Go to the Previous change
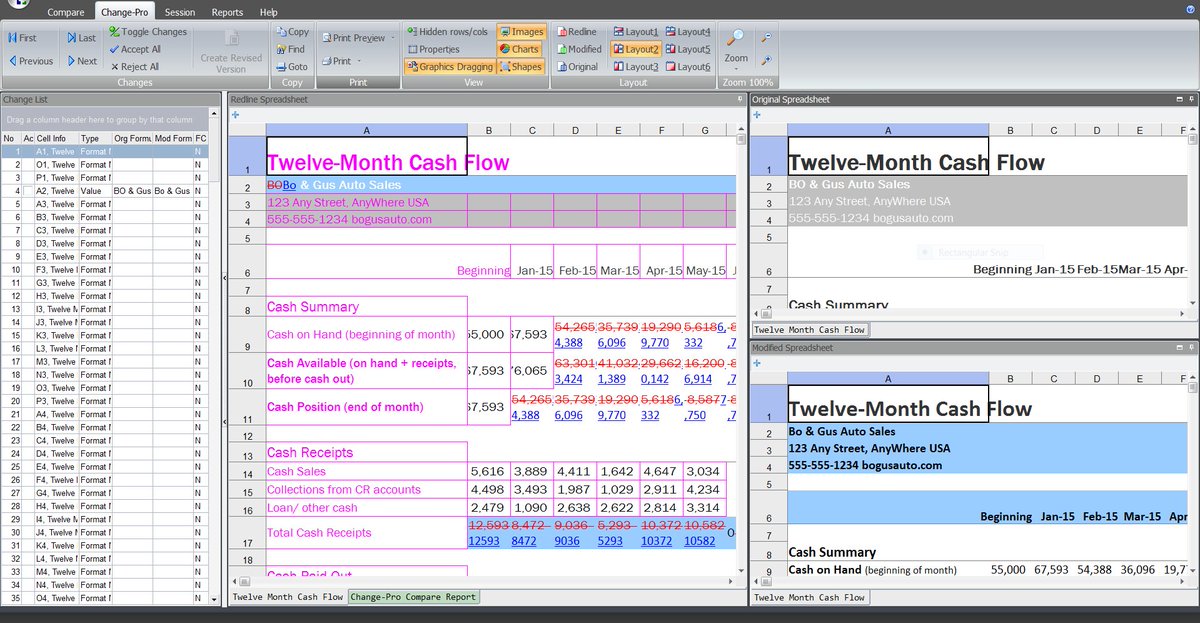Image resolution: width=1200 pixels, height=623 pixels. pos(30,61)
